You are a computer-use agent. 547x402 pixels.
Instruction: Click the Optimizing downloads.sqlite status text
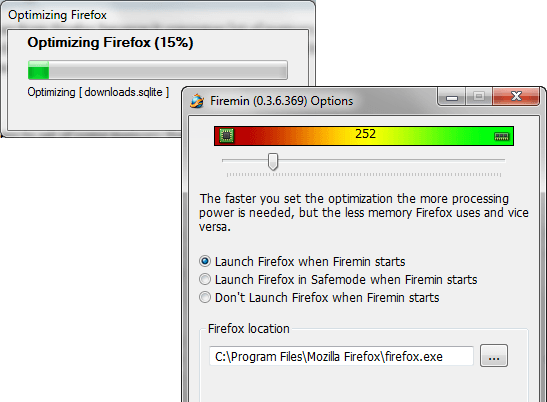[98, 92]
